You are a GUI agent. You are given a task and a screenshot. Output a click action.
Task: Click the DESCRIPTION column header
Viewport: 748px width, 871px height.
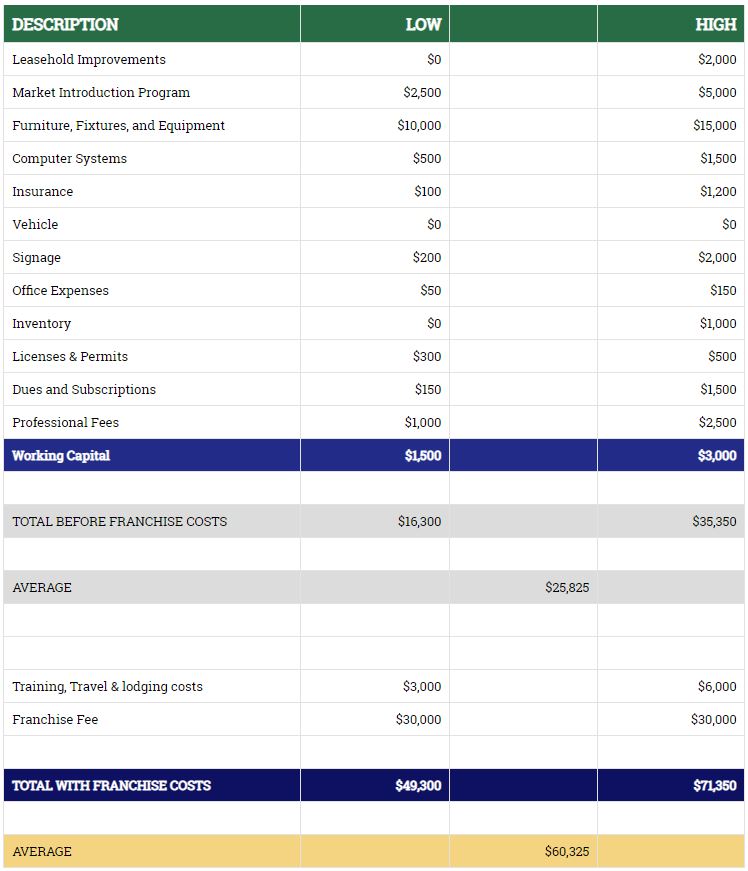pos(65,24)
